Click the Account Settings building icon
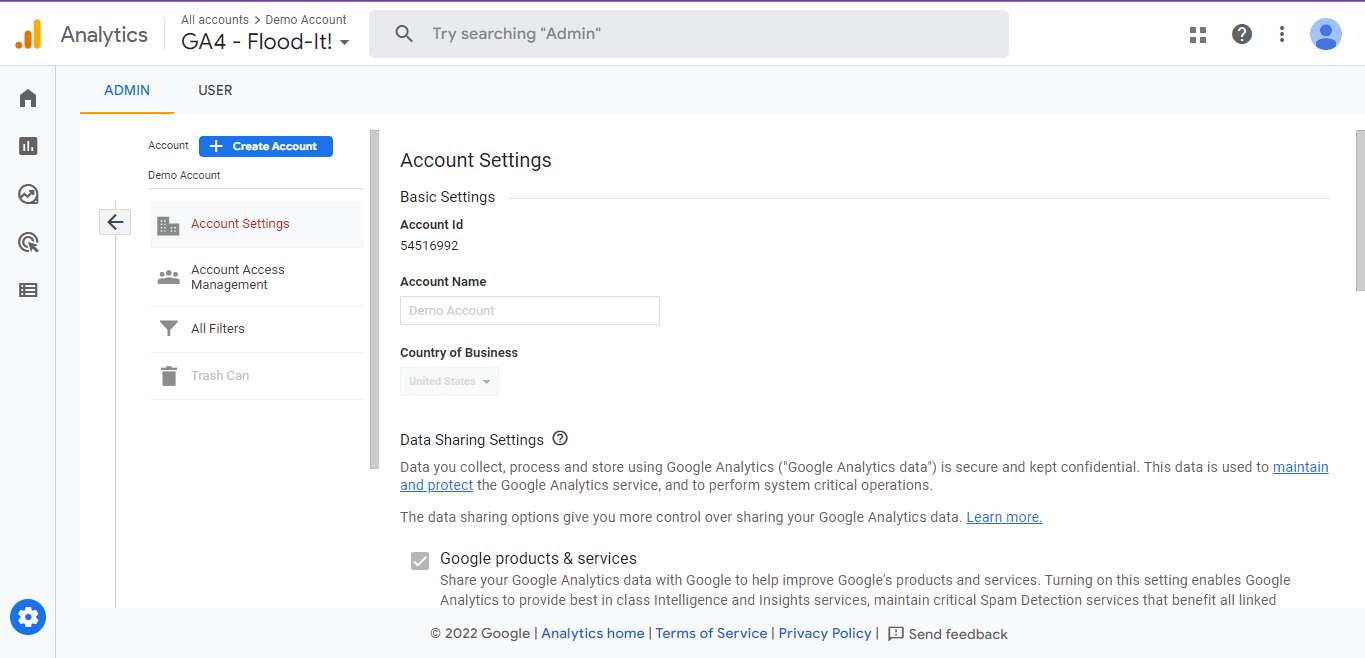Viewport: 1365px width, 658px height. [x=169, y=225]
